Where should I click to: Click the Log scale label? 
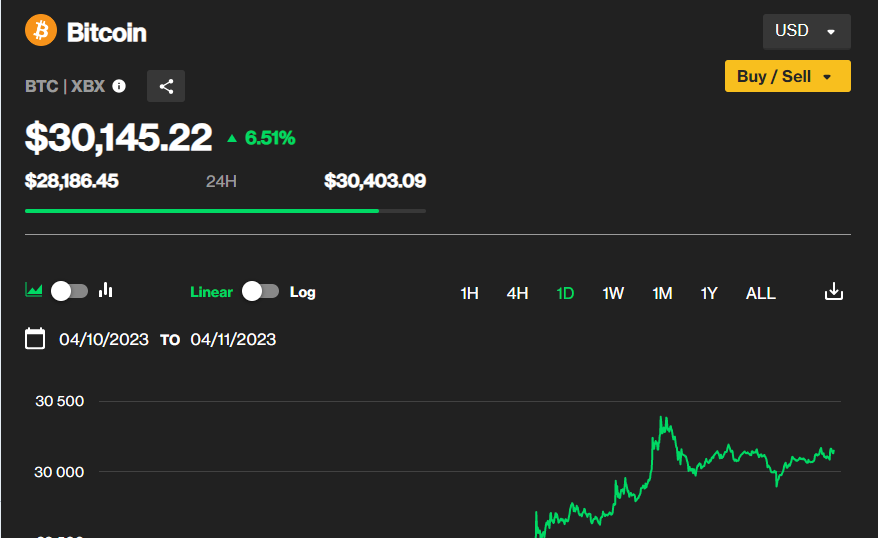pos(302,292)
